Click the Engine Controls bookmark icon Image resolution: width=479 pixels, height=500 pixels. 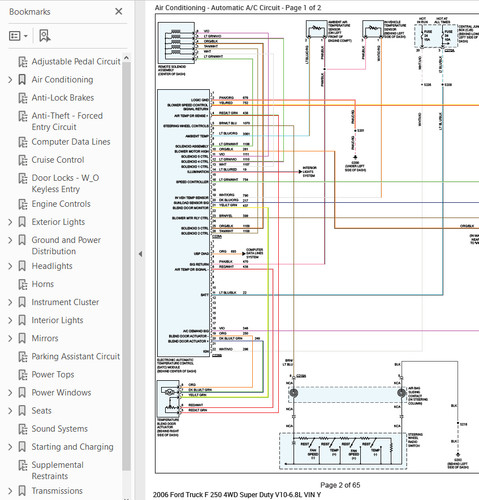(x=22, y=204)
